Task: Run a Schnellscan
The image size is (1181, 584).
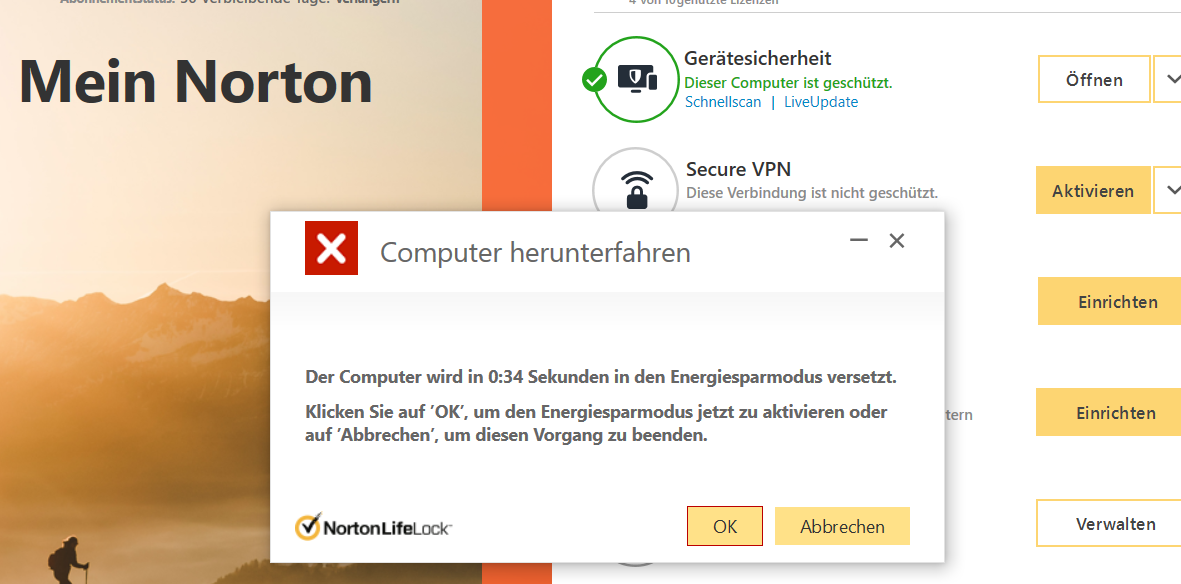Action: point(723,101)
